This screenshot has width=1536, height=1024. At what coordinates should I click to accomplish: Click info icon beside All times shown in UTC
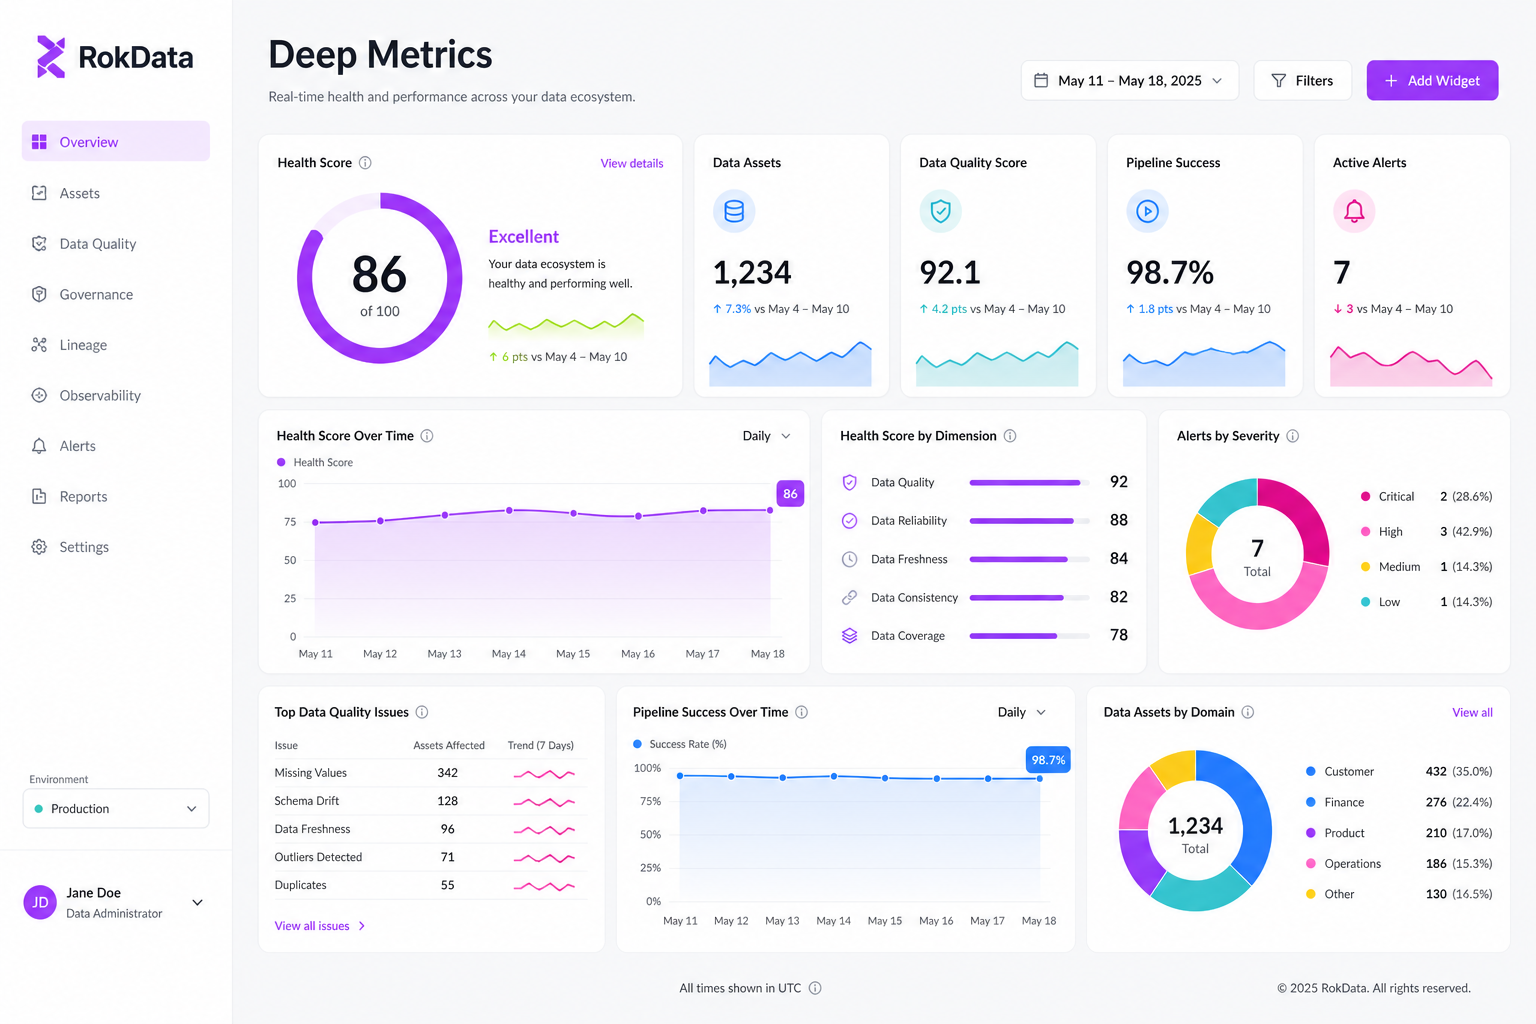click(x=815, y=988)
